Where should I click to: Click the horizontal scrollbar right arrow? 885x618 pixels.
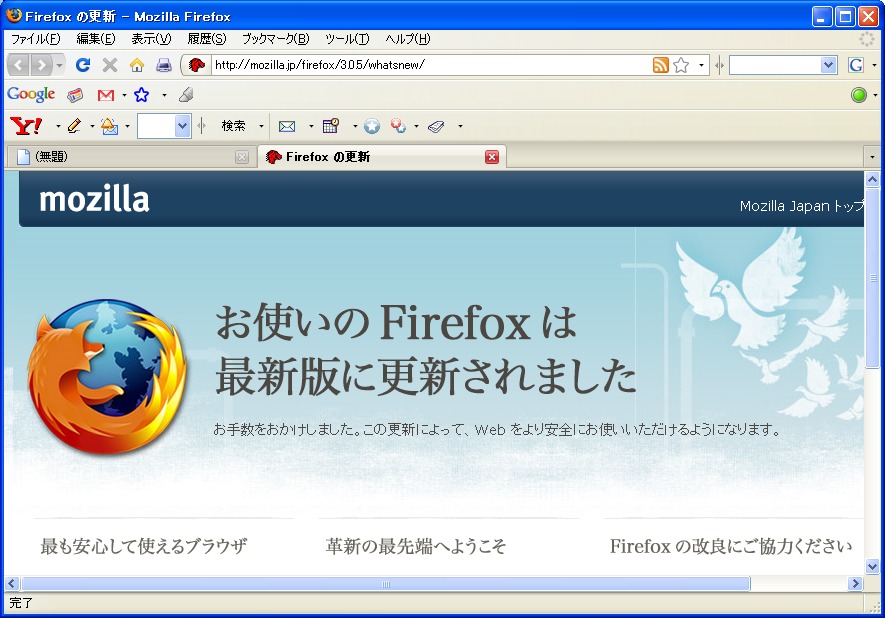pyautogui.click(x=855, y=584)
